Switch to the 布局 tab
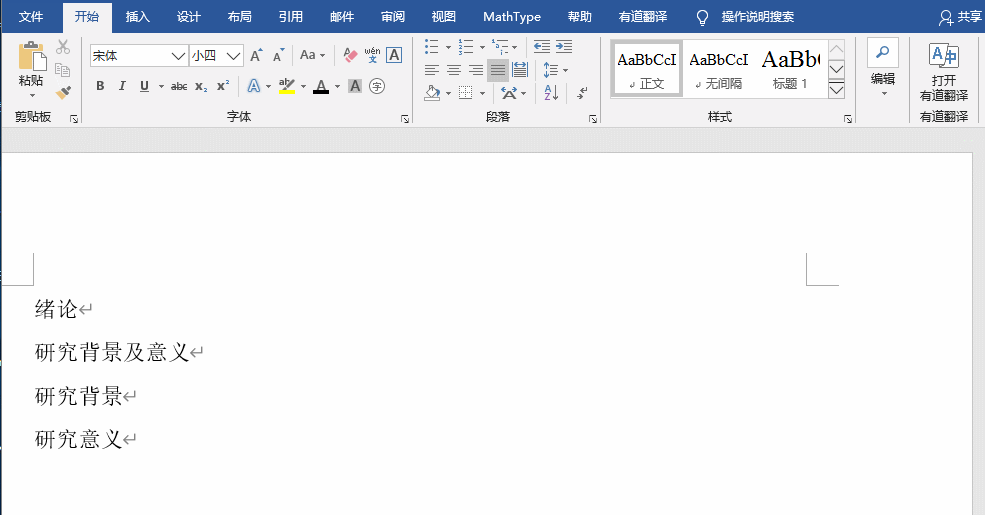This screenshot has width=985, height=515. (239, 17)
